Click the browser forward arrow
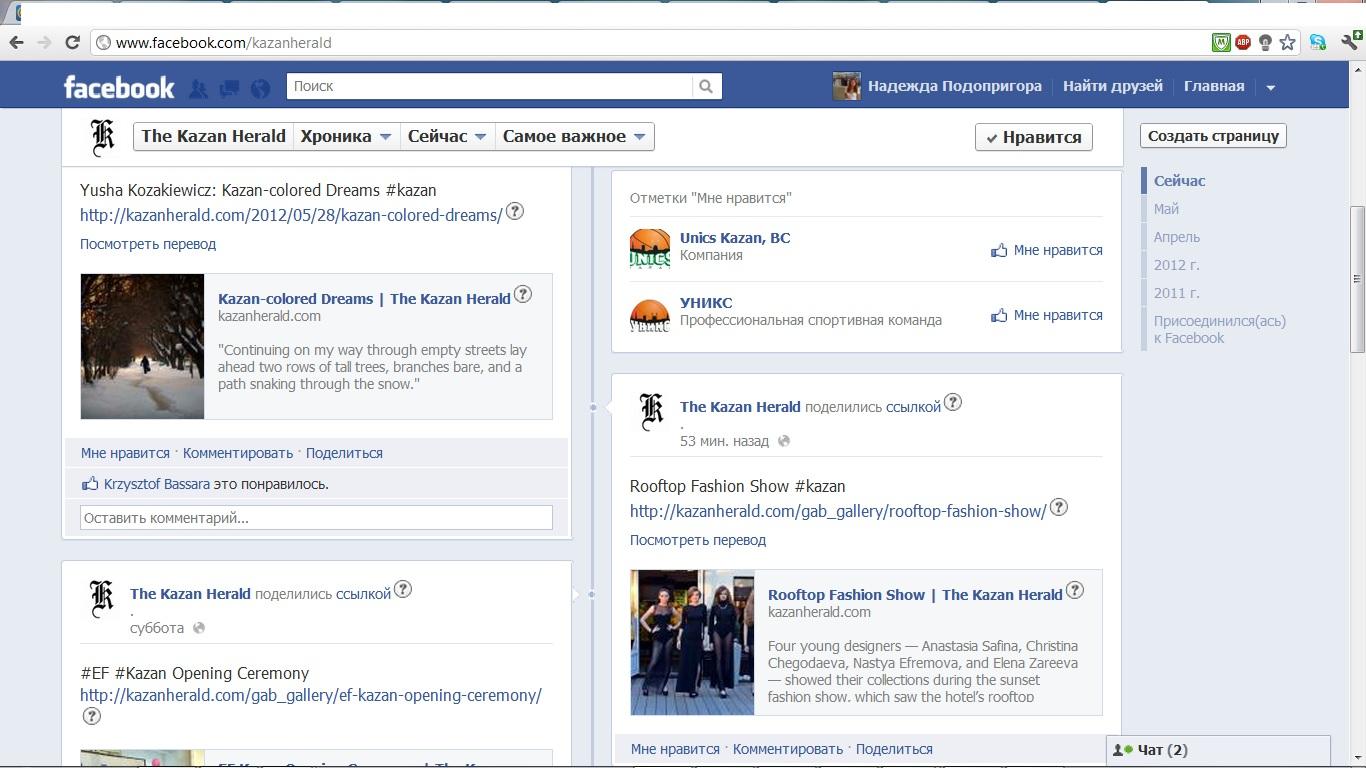The width and height of the screenshot is (1366, 768). pyautogui.click(x=44, y=42)
